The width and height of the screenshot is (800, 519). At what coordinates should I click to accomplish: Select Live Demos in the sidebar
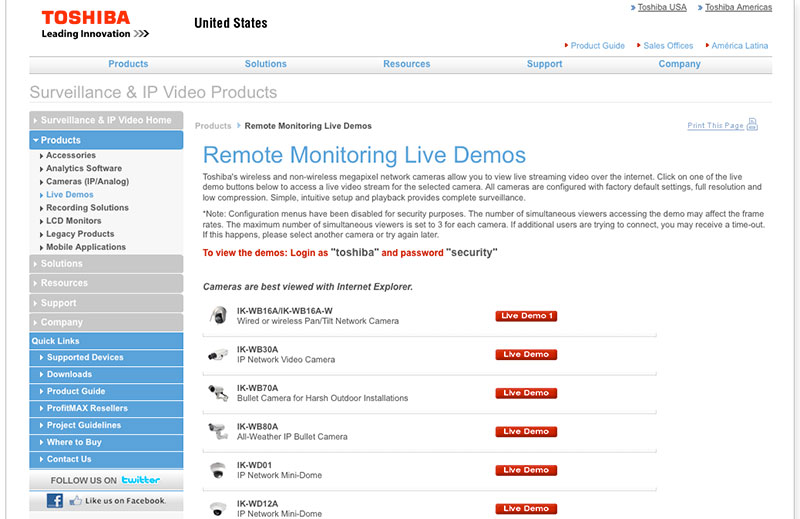[x=70, y=194]
